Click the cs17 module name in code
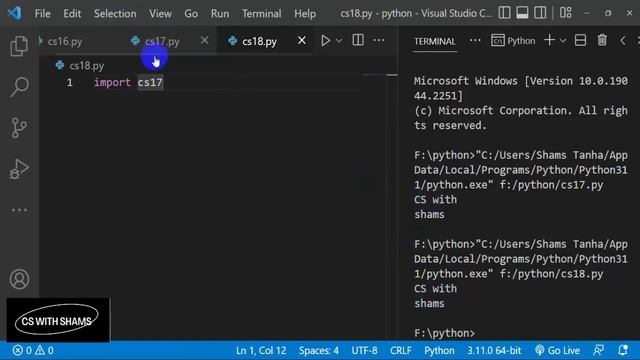Image resolution: width=640 pixels, height=360 pixels. [x=150, y=82]
